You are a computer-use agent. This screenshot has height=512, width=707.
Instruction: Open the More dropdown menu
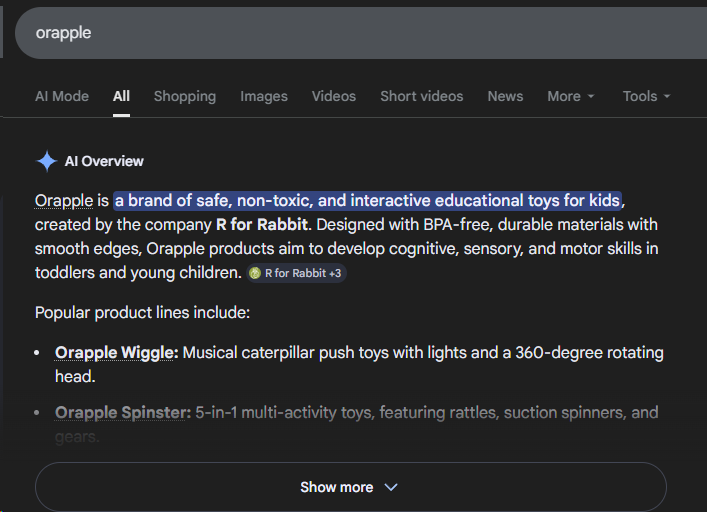(570, 96)
